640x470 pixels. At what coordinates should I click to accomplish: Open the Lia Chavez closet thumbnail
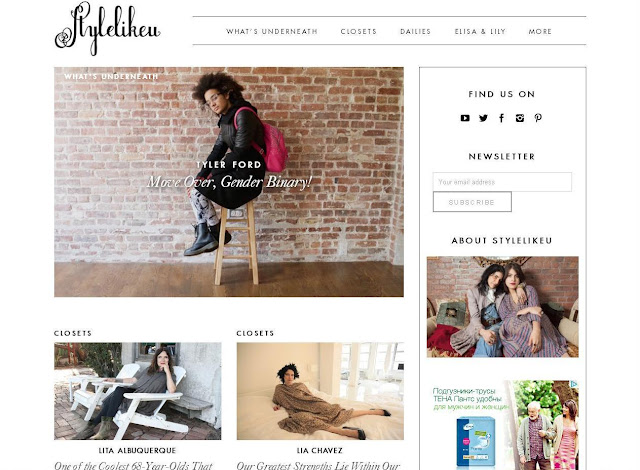[320, 391]
